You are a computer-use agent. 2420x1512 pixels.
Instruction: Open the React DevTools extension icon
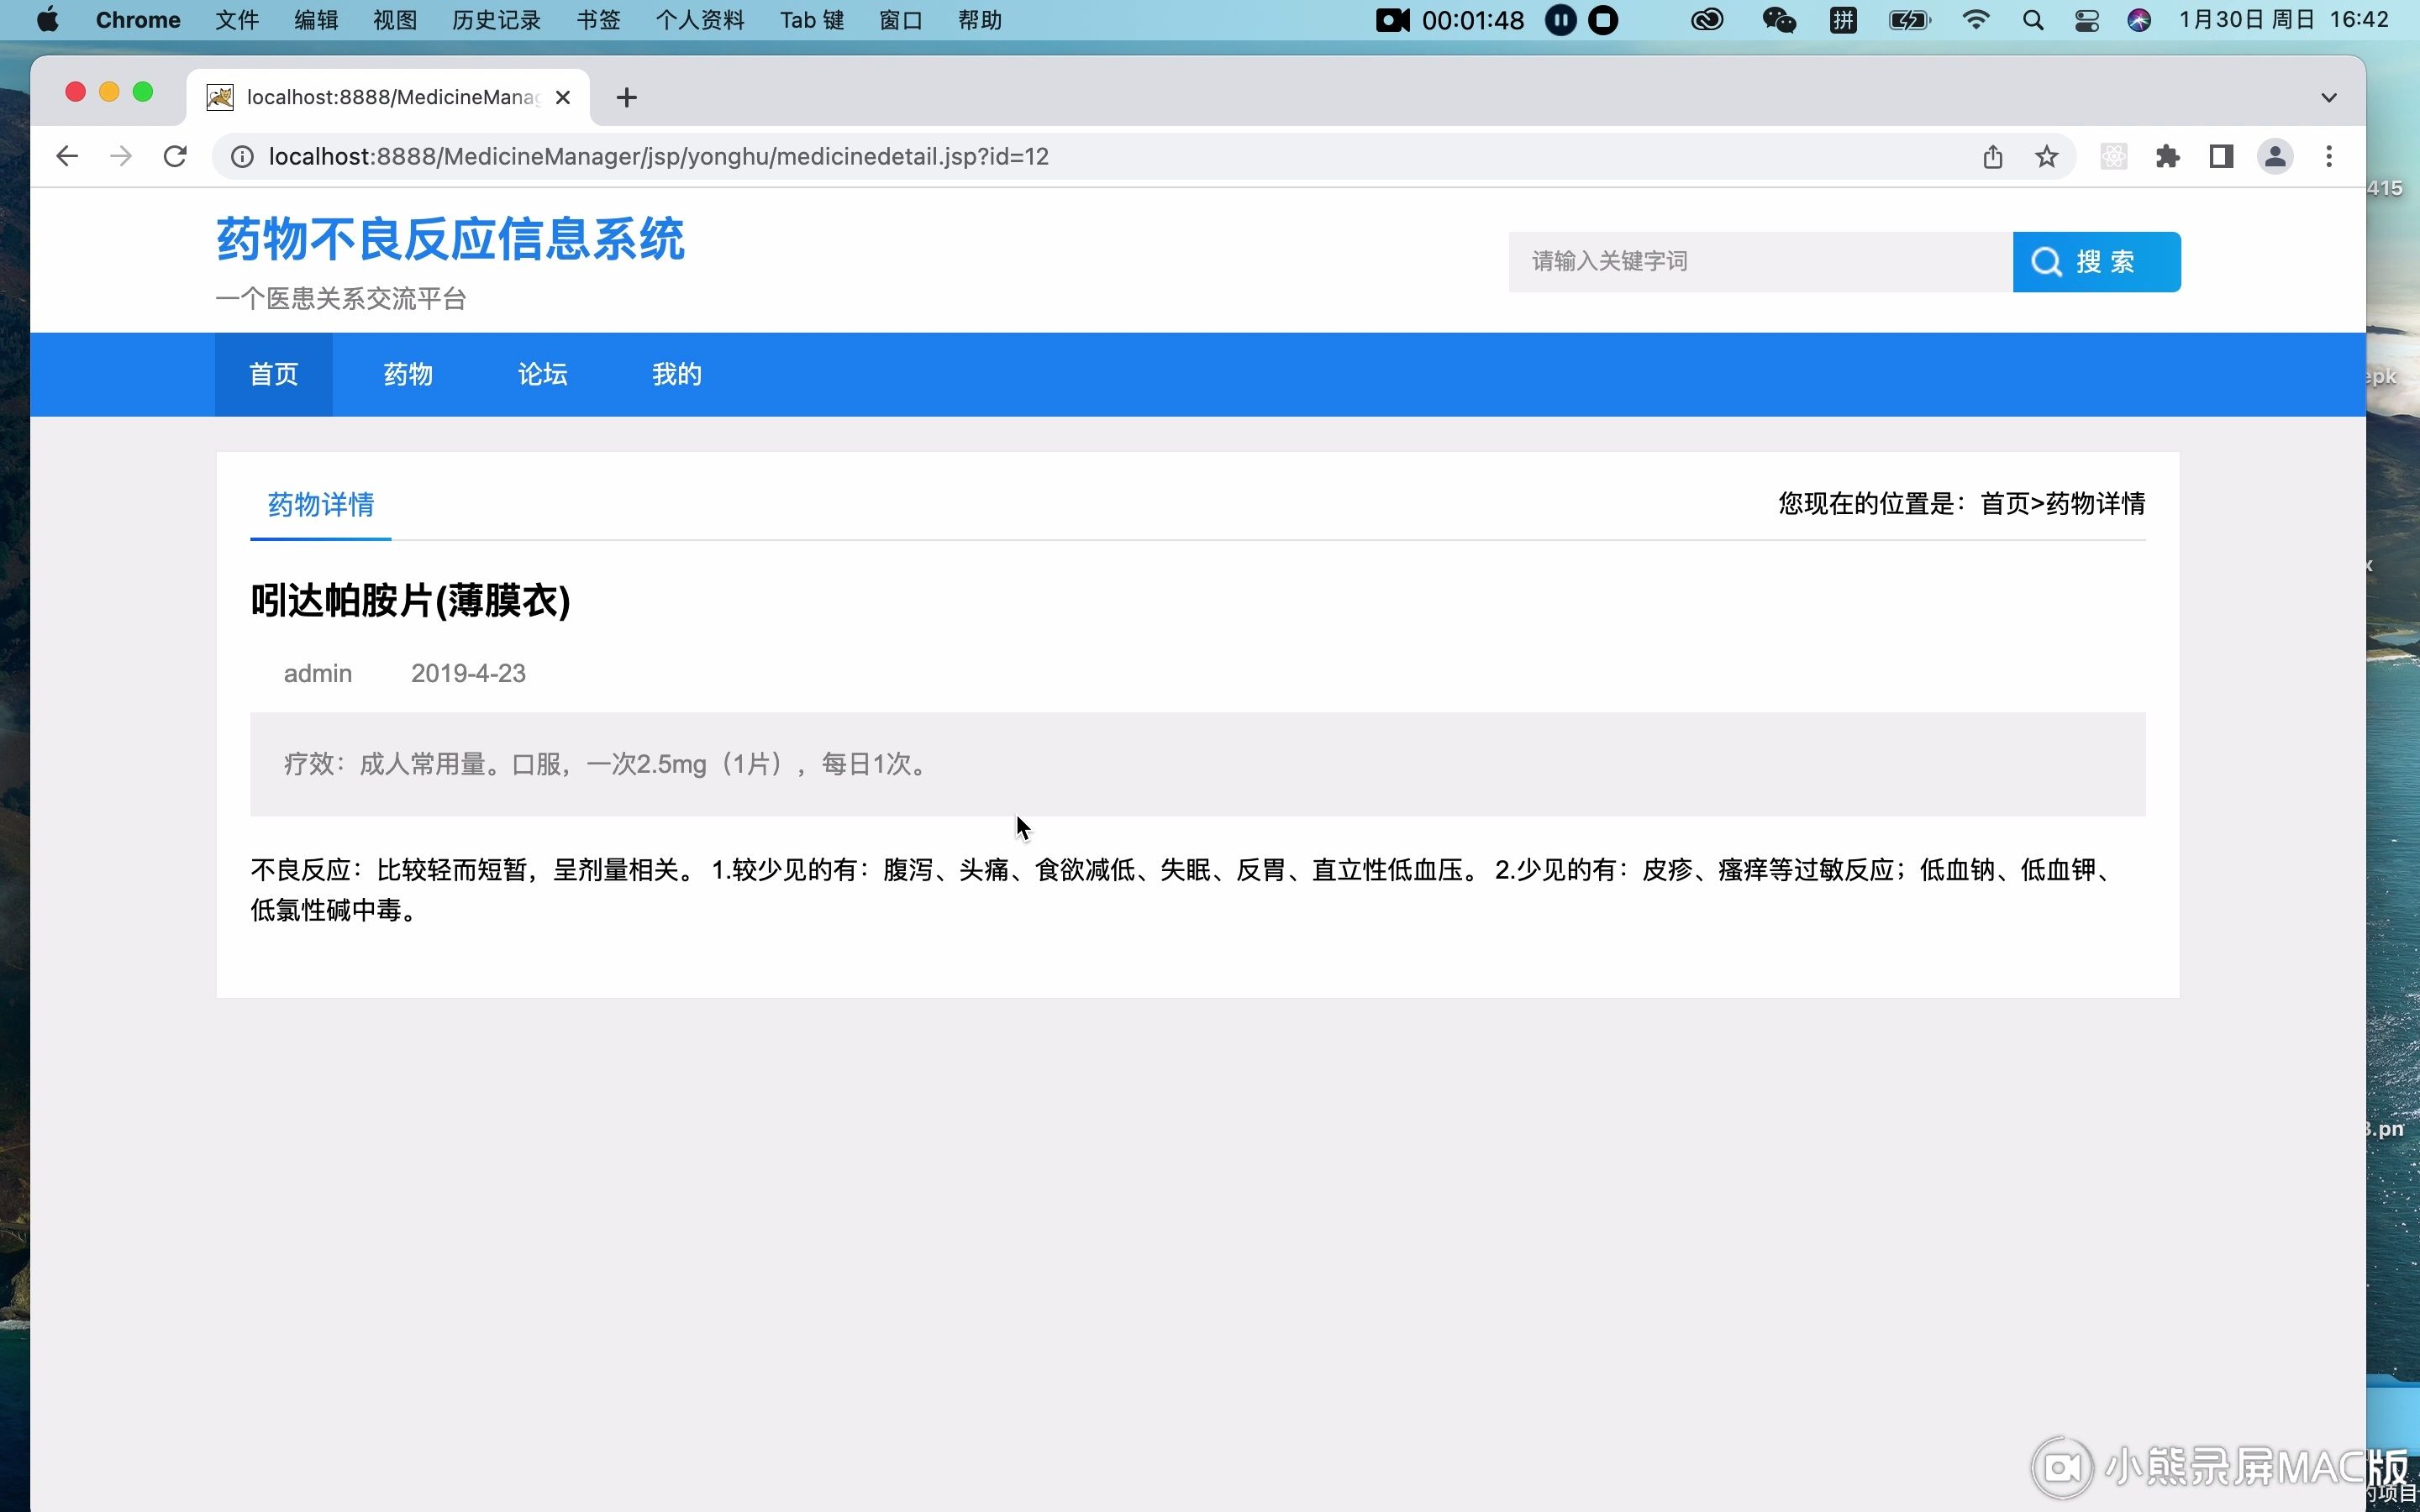point(2113,156)
